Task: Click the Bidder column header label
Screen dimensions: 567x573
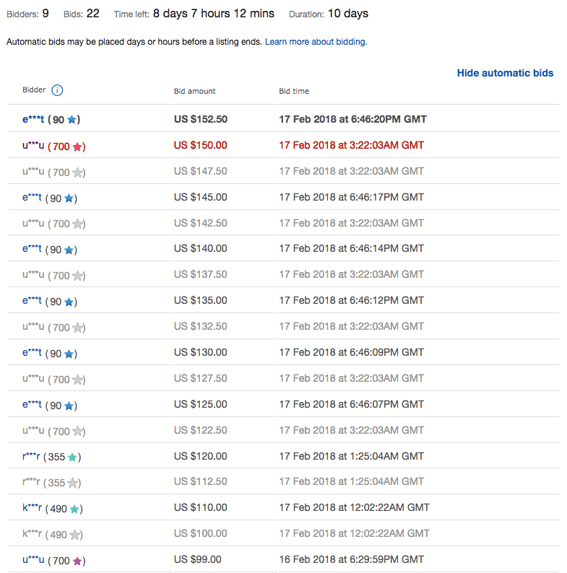Action: tap(34, 90)
